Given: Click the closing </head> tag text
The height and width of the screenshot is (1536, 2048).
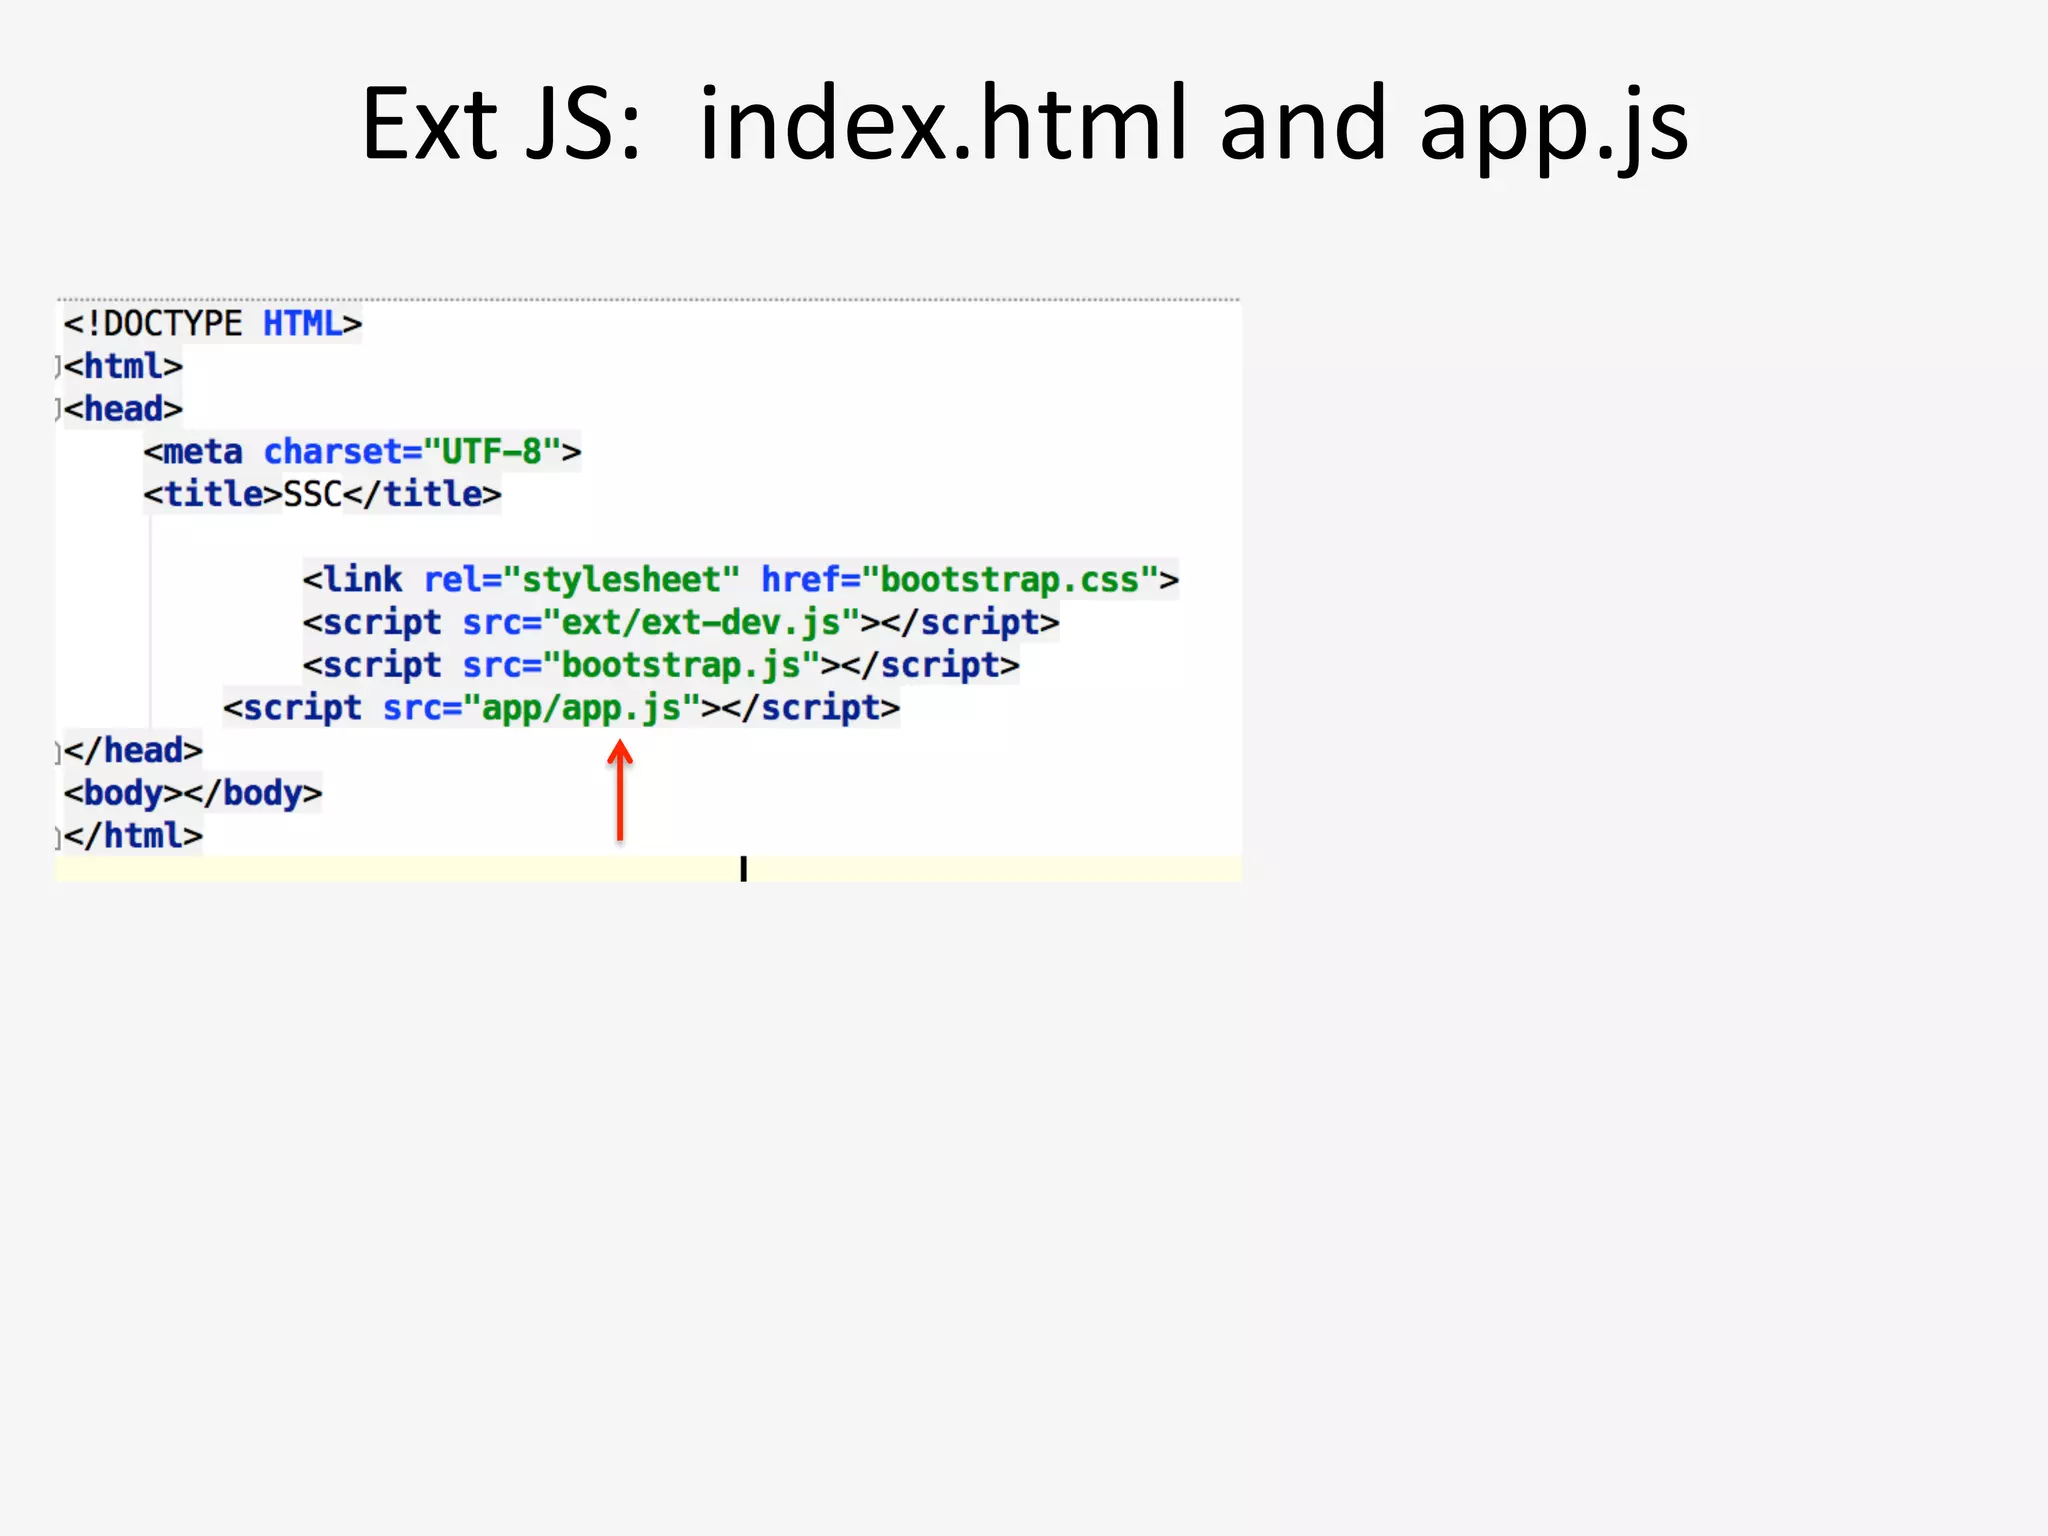Looking at the screenshot, I should [x=134, y=751].
